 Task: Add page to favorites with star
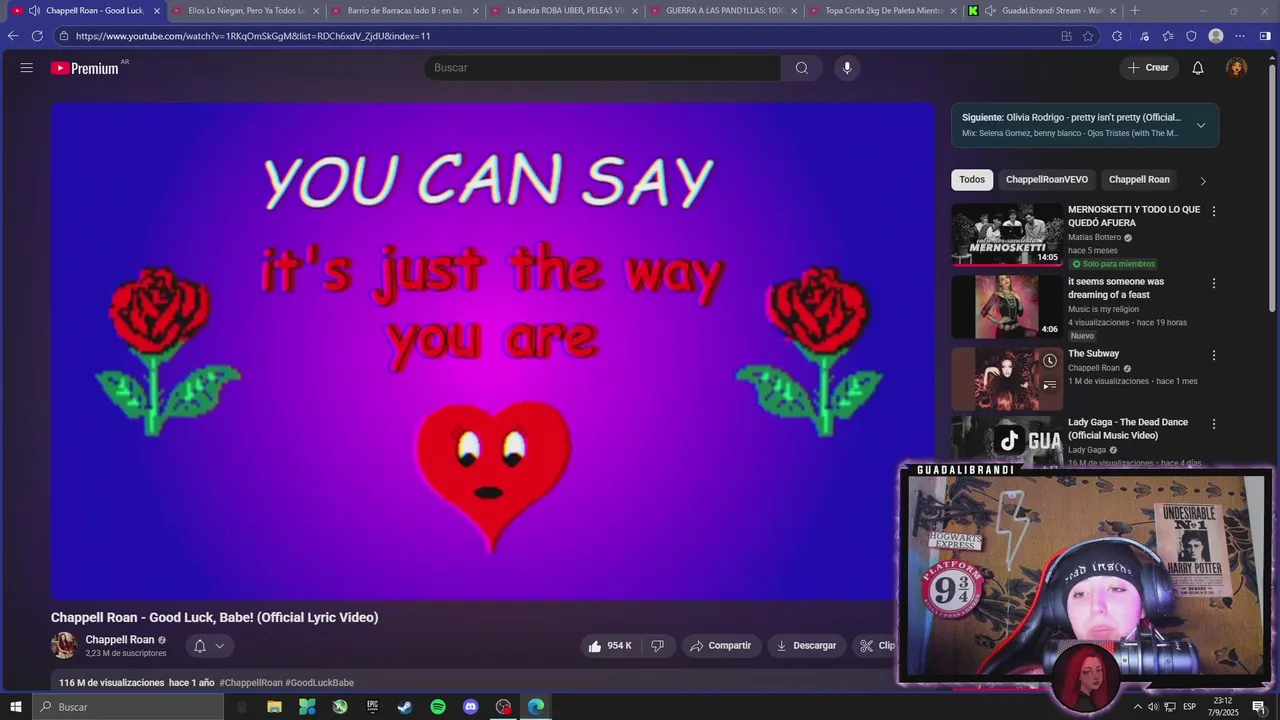(1088, 36)
